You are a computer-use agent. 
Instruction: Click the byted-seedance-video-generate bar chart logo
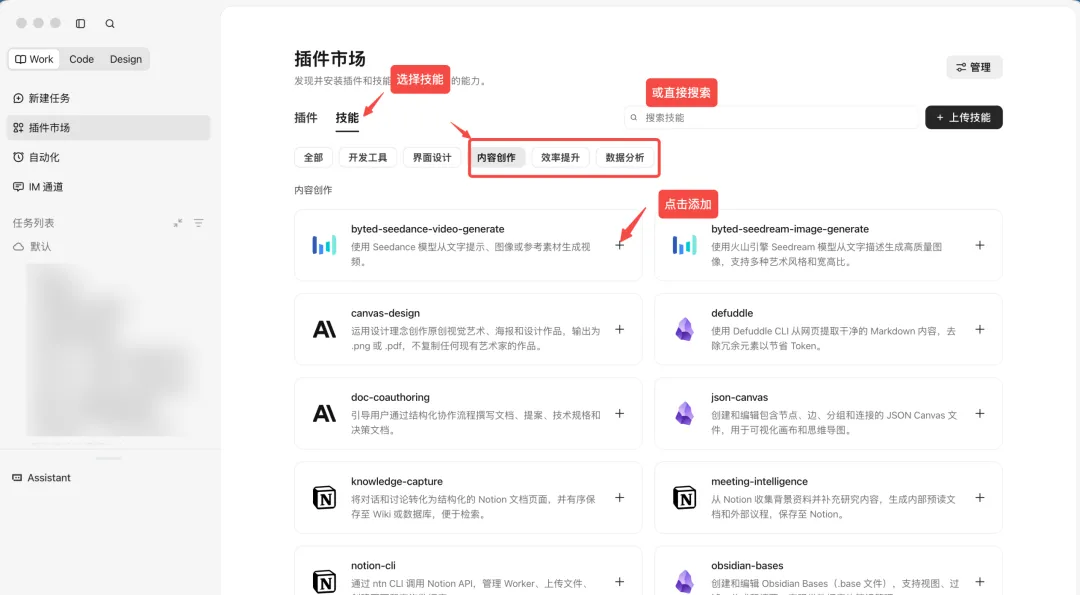324,245
